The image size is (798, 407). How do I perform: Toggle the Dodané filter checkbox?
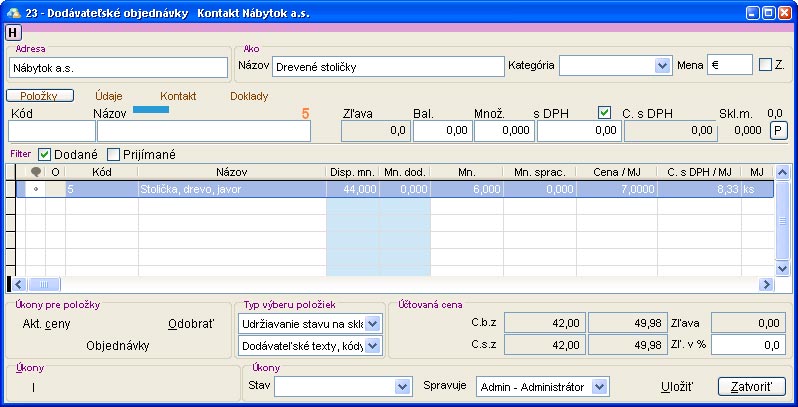pos(44,154)
